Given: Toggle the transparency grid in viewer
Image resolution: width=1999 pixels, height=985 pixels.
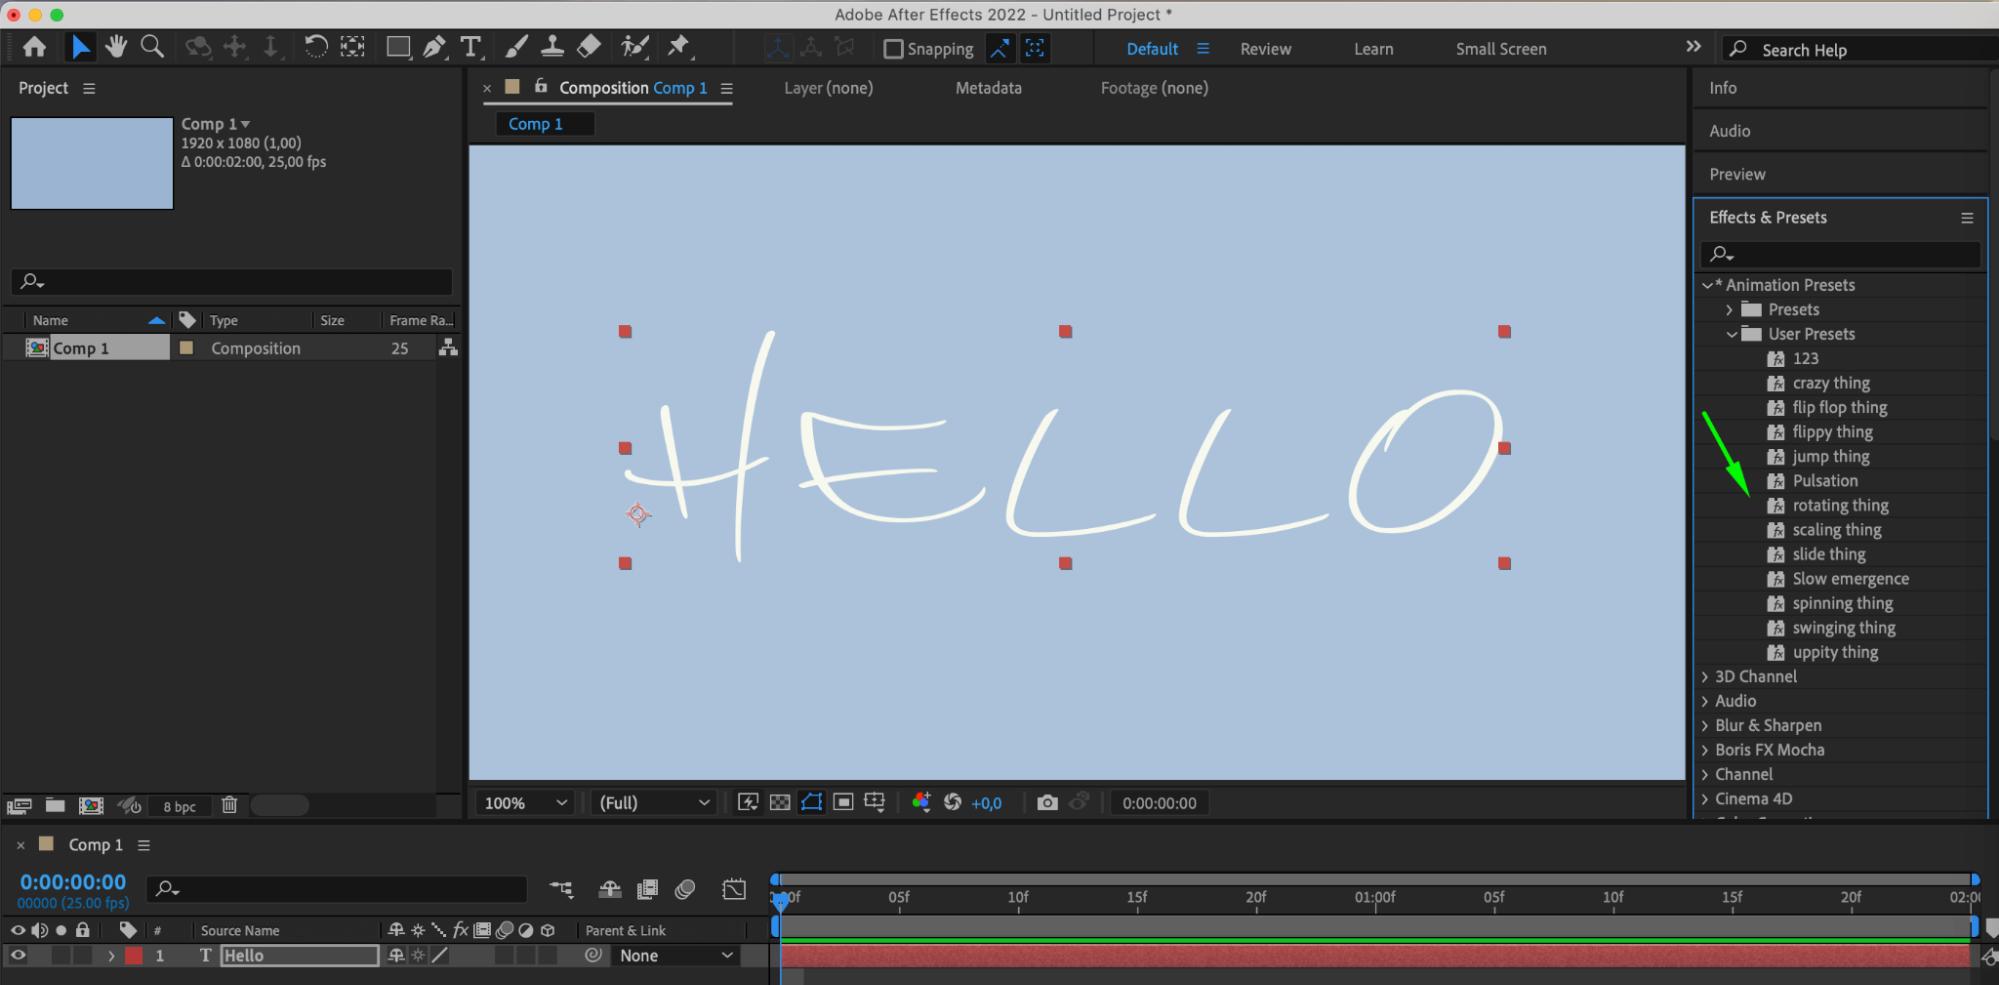Looking at the screenshot, I should point(780,803).
